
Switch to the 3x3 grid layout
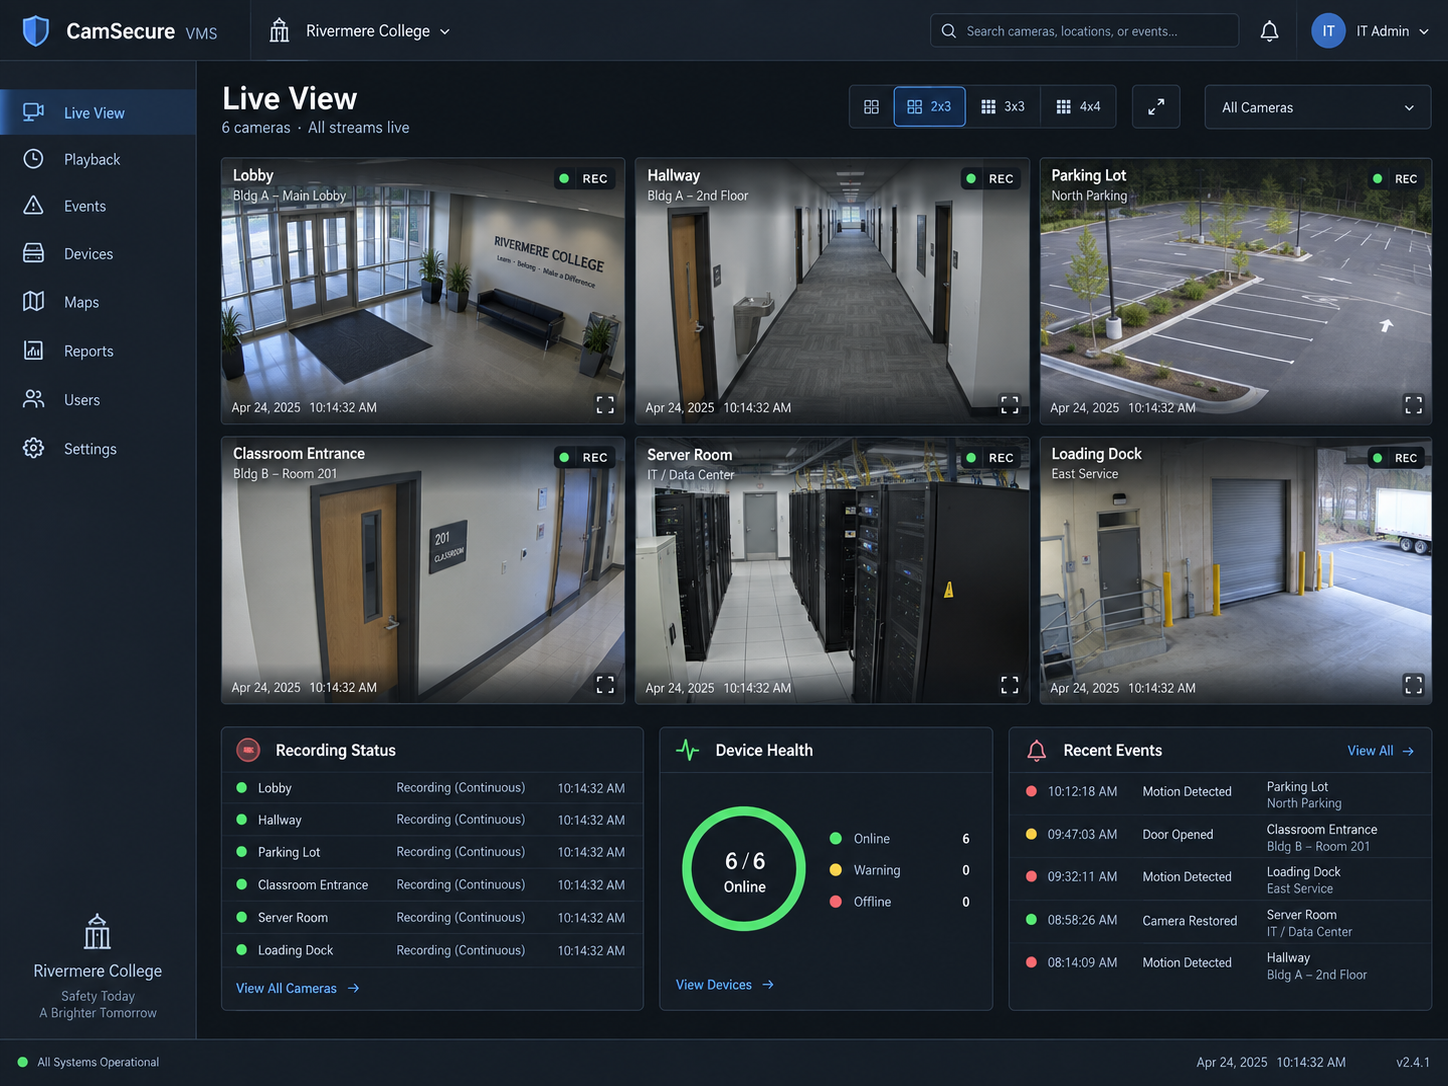[x=1003, y=107]
